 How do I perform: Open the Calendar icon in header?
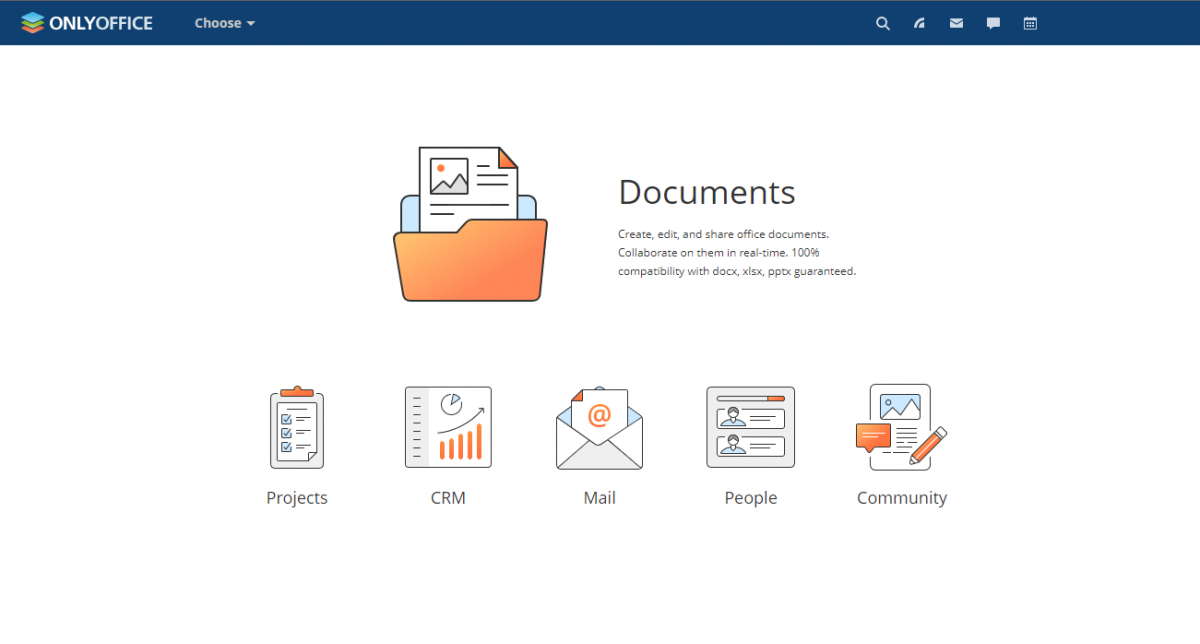1030,23
